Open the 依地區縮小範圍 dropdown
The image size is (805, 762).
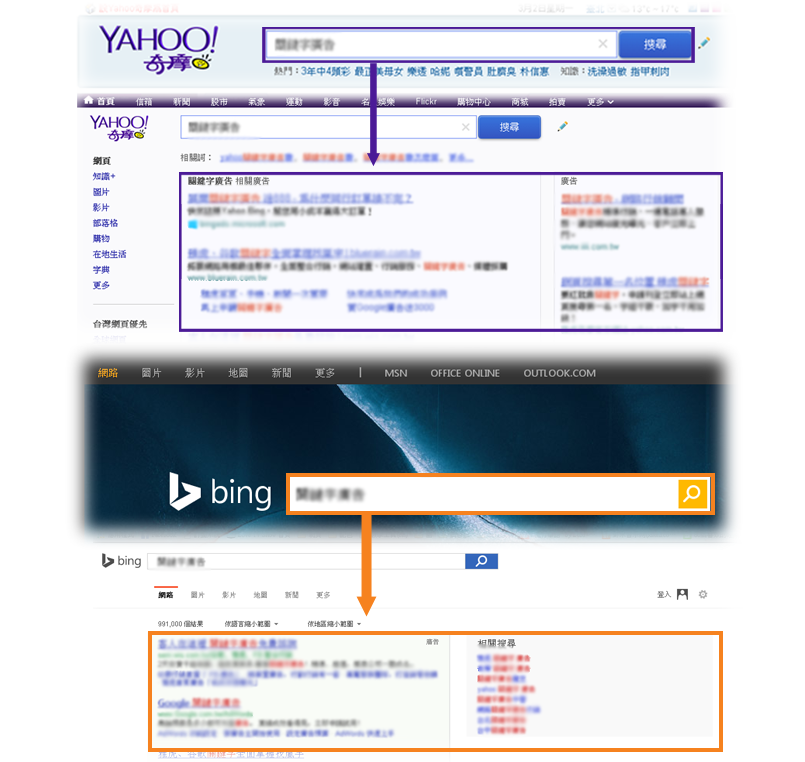point(334,624)
